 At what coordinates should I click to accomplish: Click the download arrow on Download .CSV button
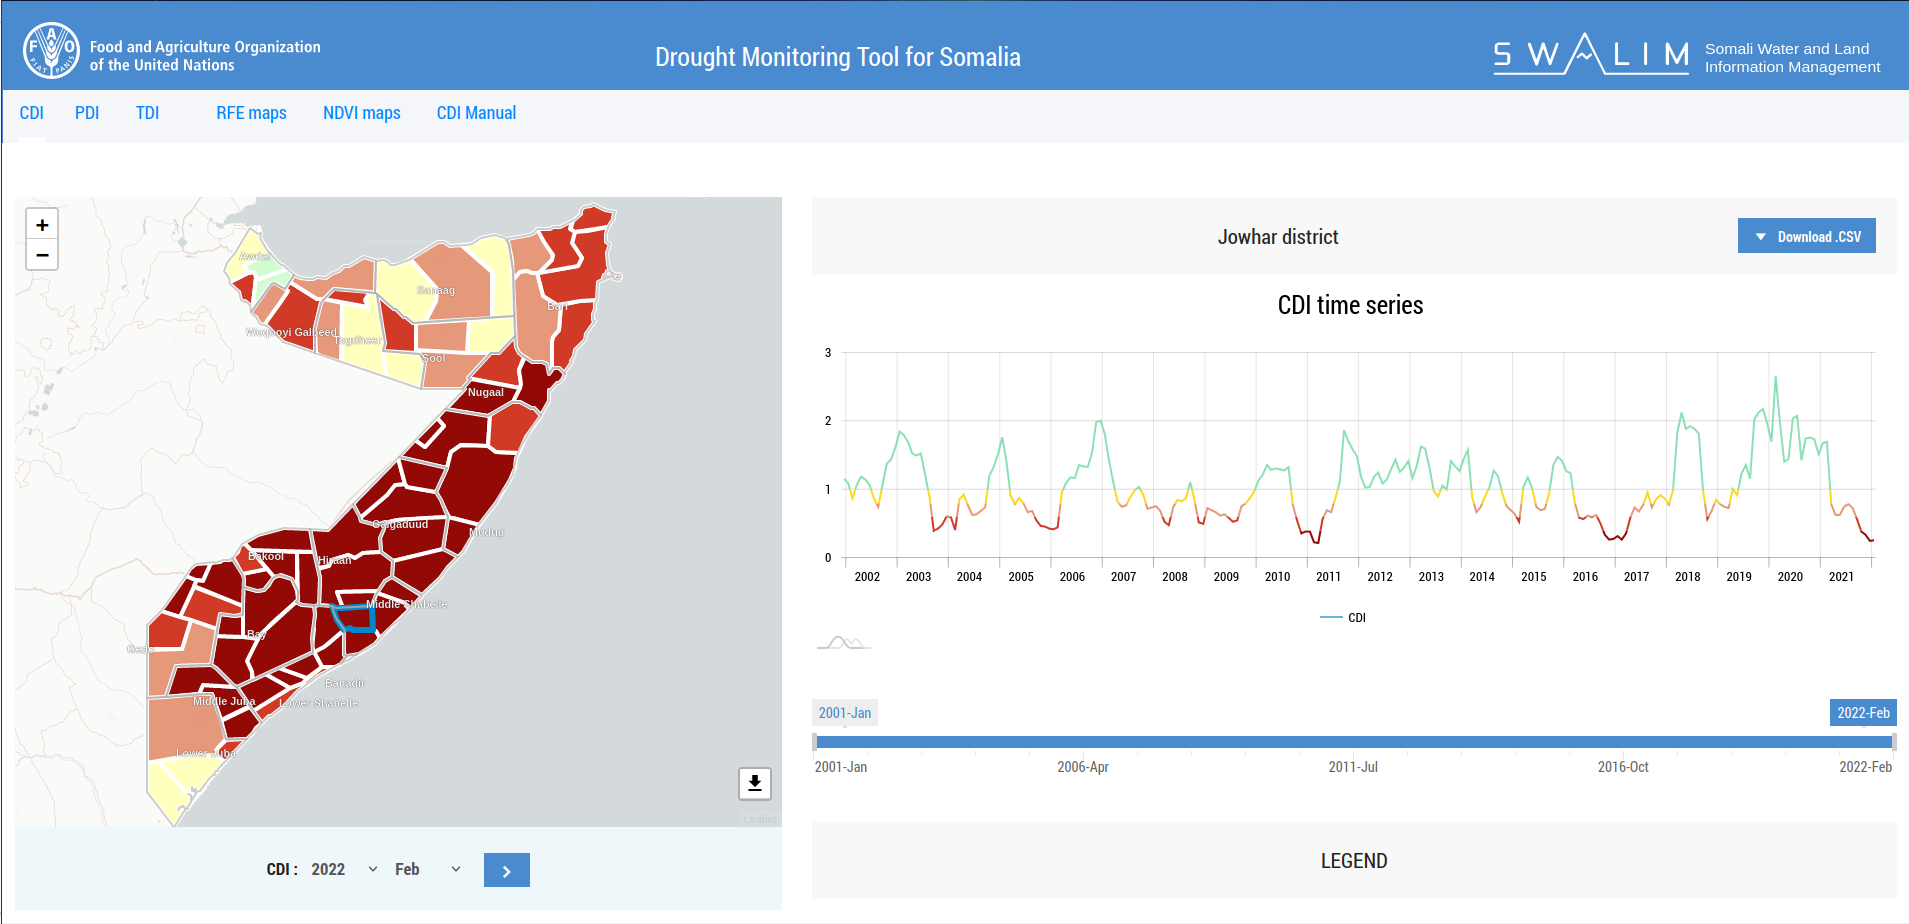(1760, 235)
